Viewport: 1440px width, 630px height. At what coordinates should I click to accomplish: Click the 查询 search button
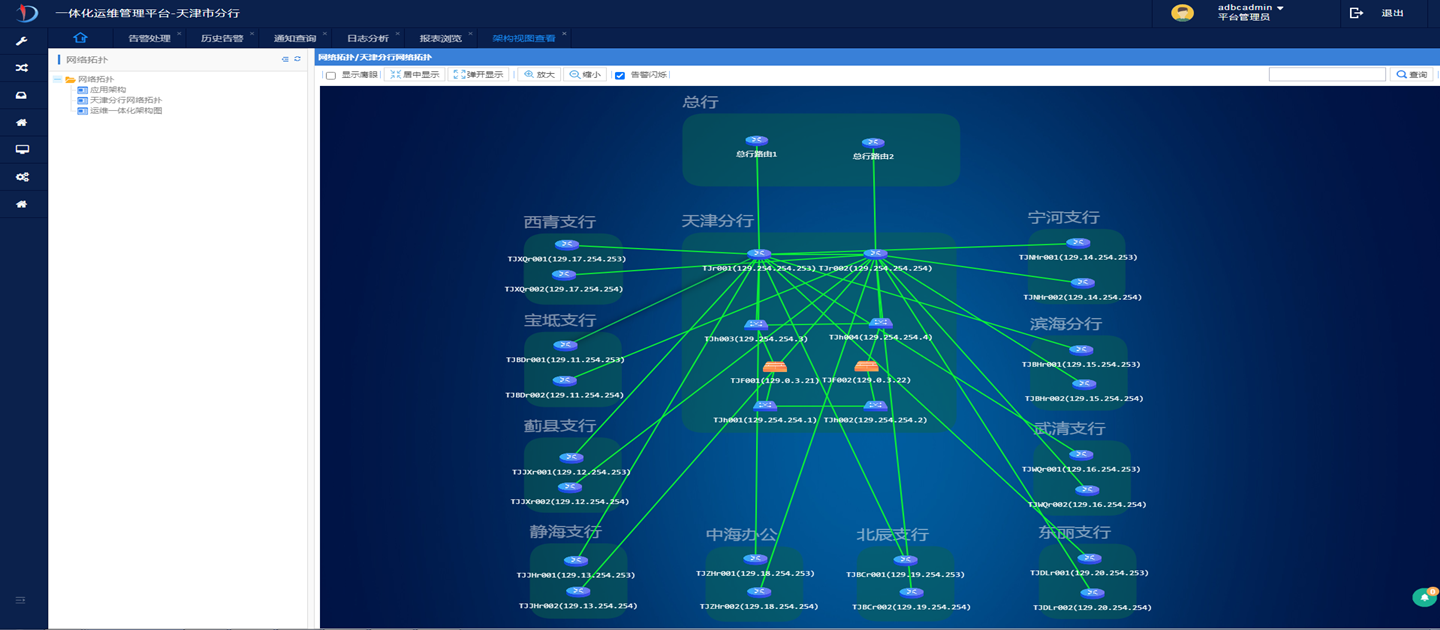(x=1411, y=75)
